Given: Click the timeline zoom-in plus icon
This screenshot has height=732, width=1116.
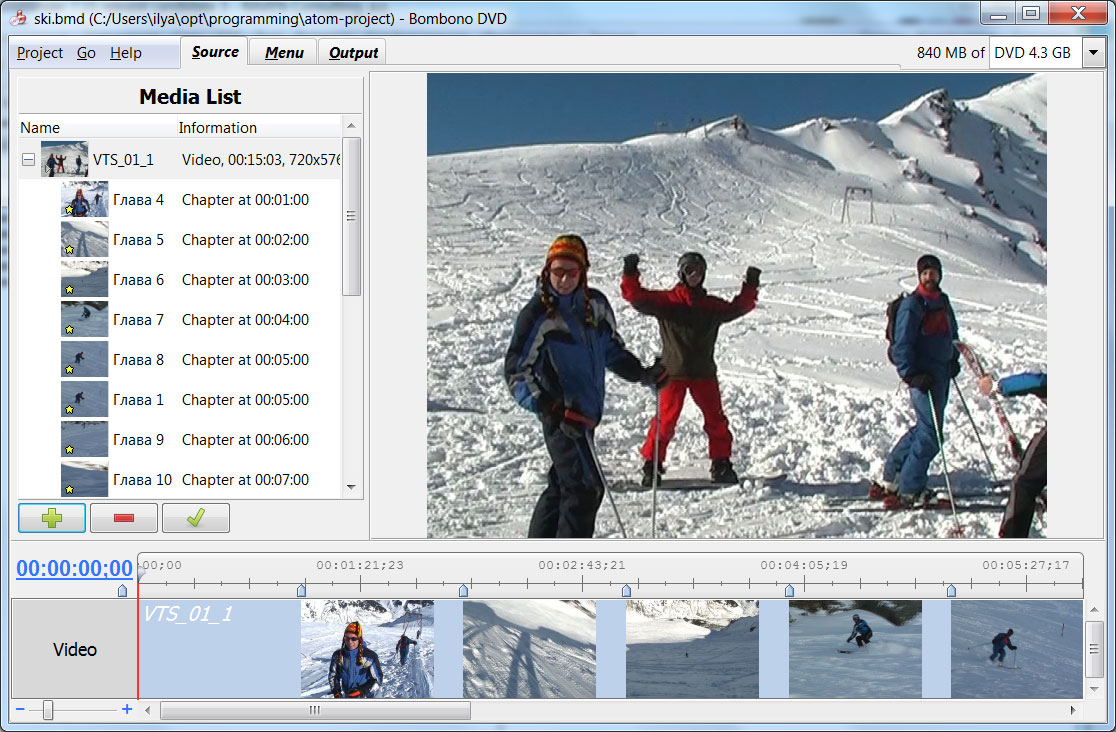Looking at the screenshot, I should click(127, 709).
